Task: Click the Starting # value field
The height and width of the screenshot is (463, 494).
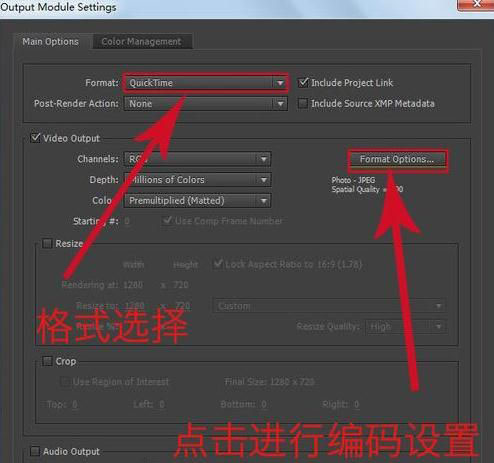Action: 127,221
